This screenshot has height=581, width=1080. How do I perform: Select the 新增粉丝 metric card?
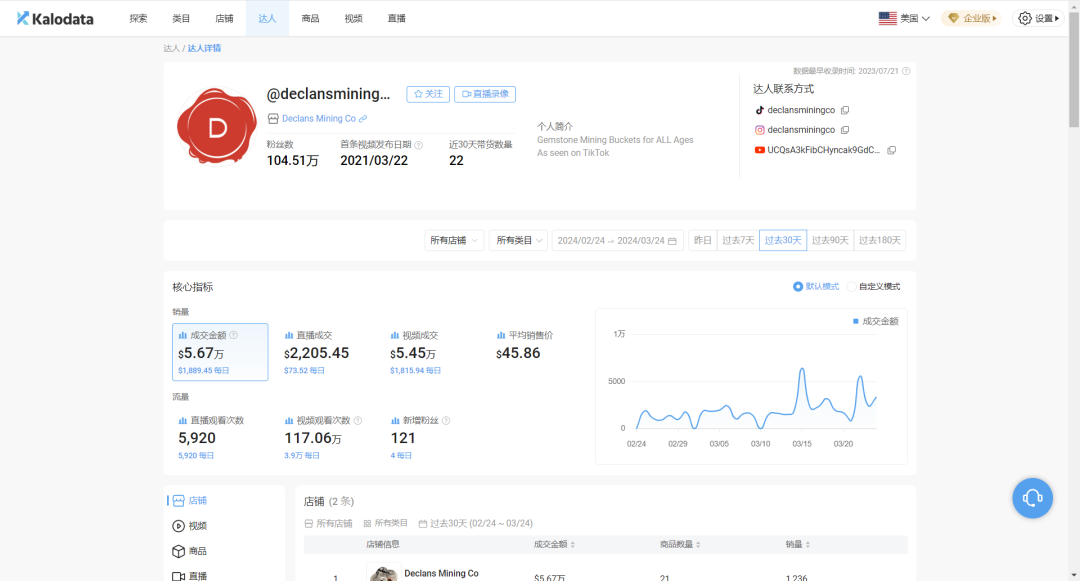[433, 437]
